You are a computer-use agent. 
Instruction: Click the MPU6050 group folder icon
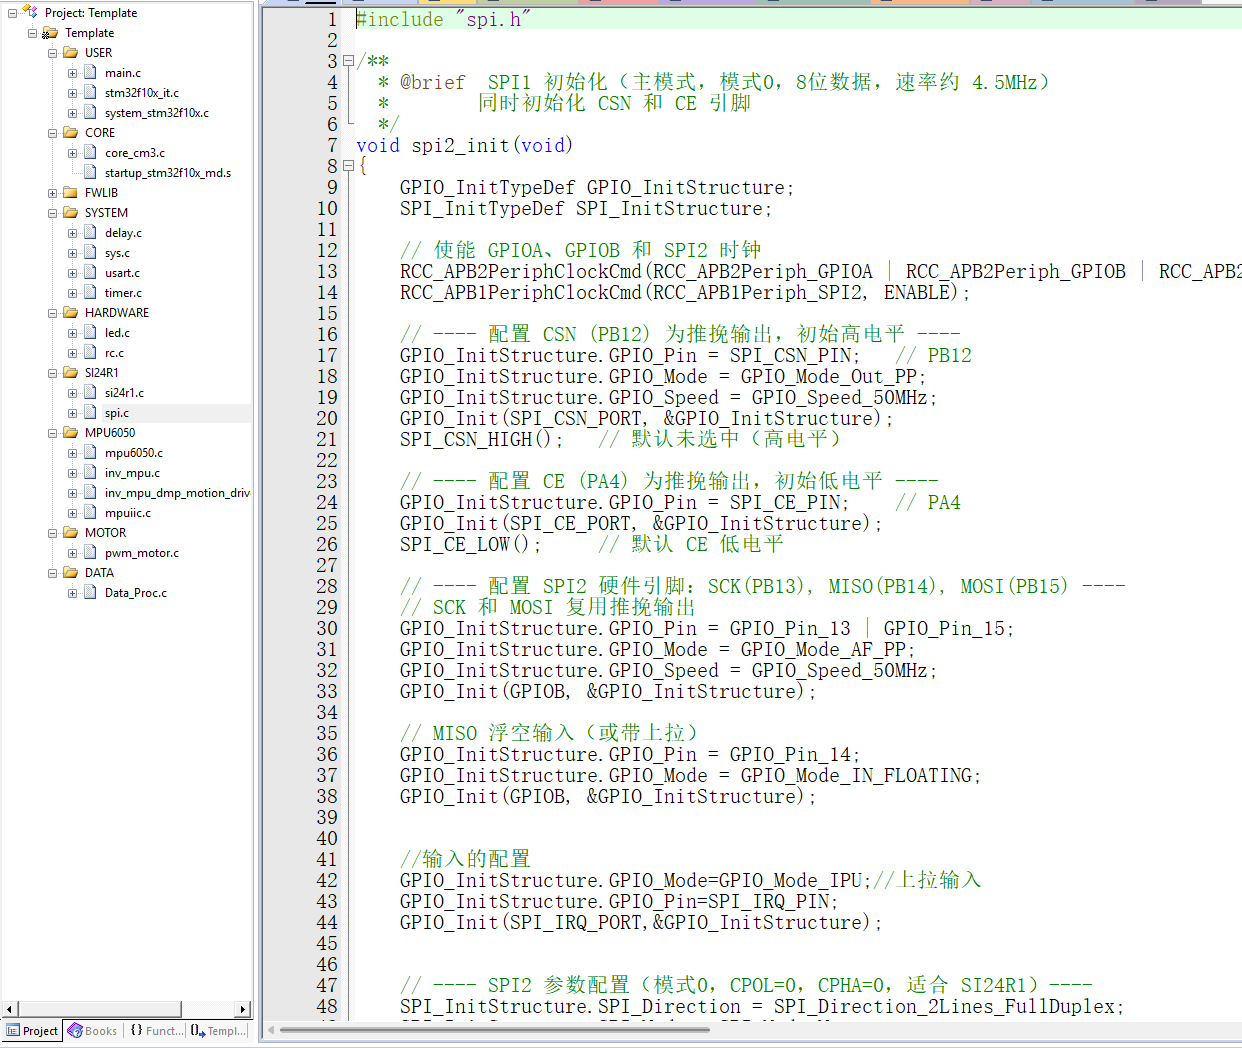(70, 432)
